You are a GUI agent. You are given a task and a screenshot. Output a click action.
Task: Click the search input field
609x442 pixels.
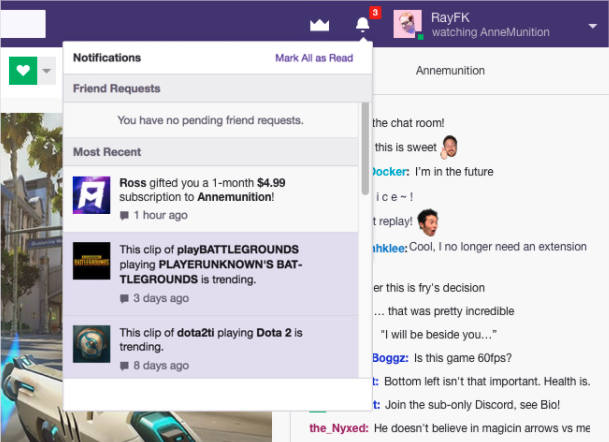point(23,24)
